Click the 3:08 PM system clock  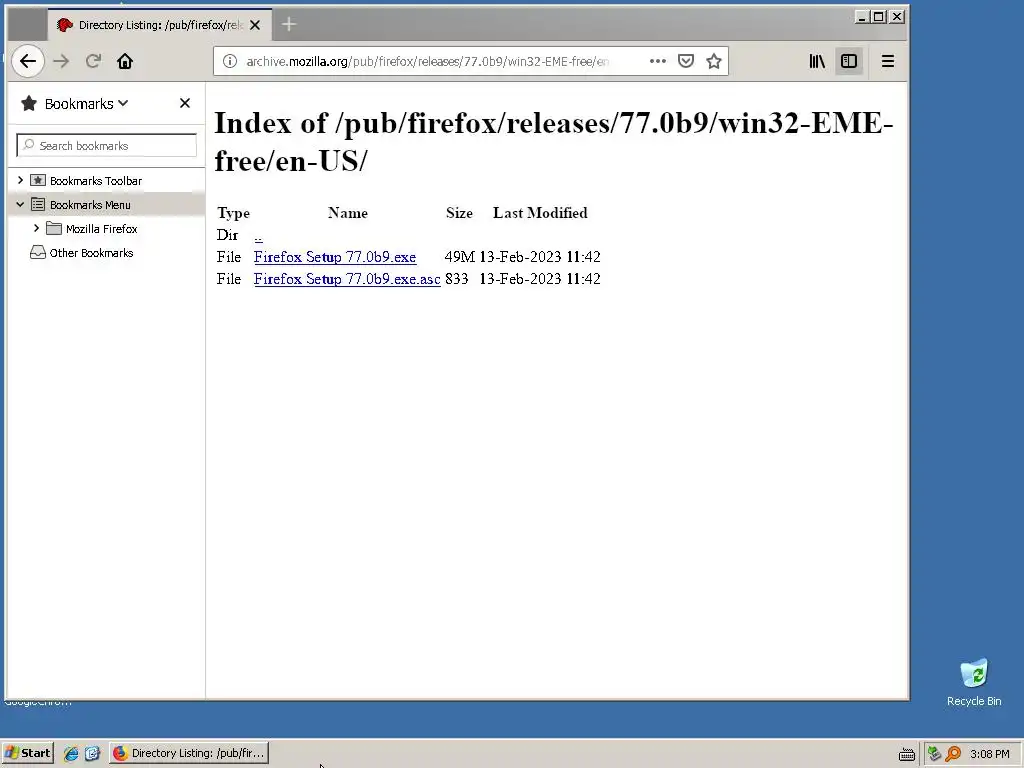point(989,754)
